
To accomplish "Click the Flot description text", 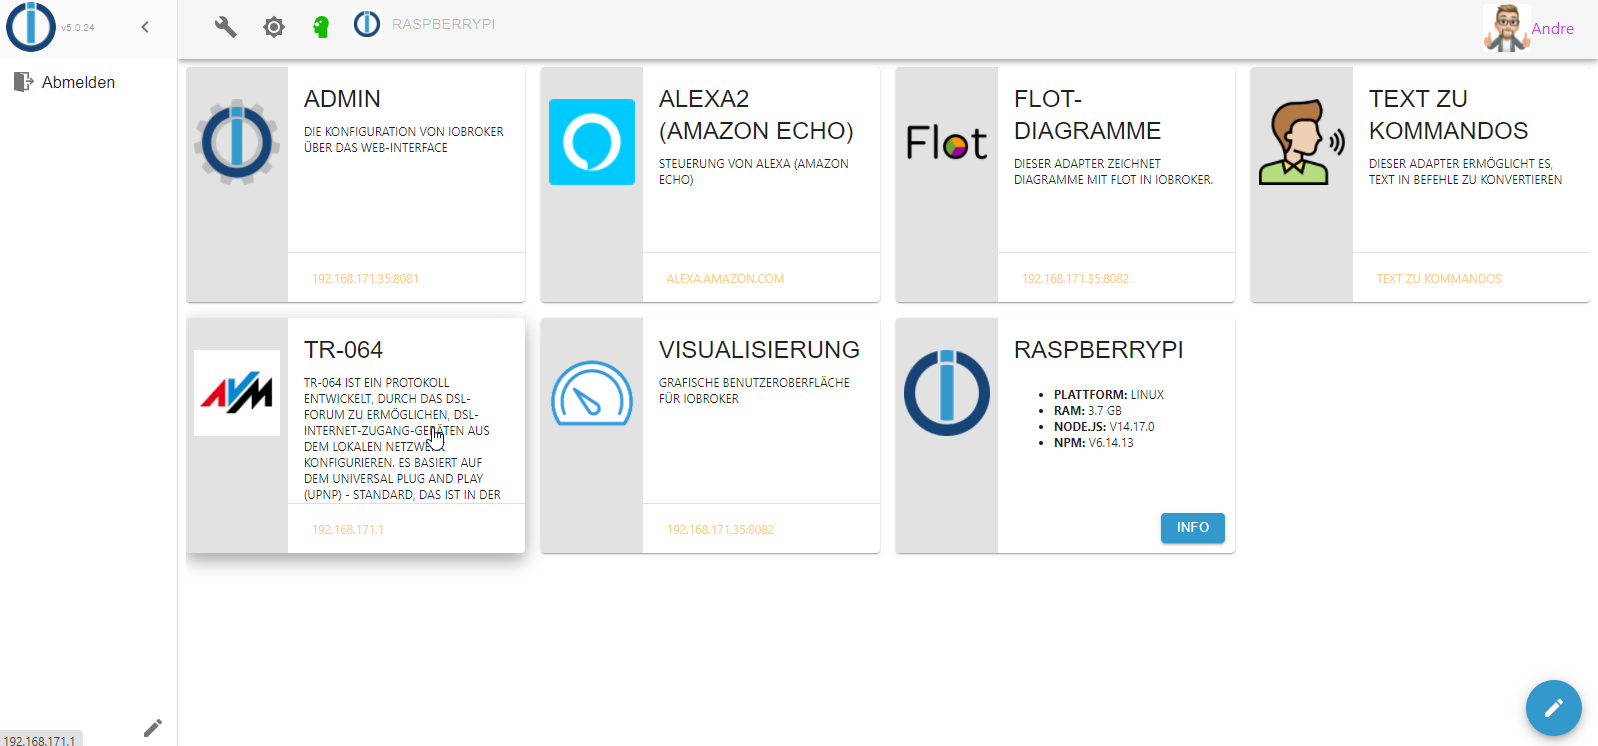I will click(x=1113, y=172).
